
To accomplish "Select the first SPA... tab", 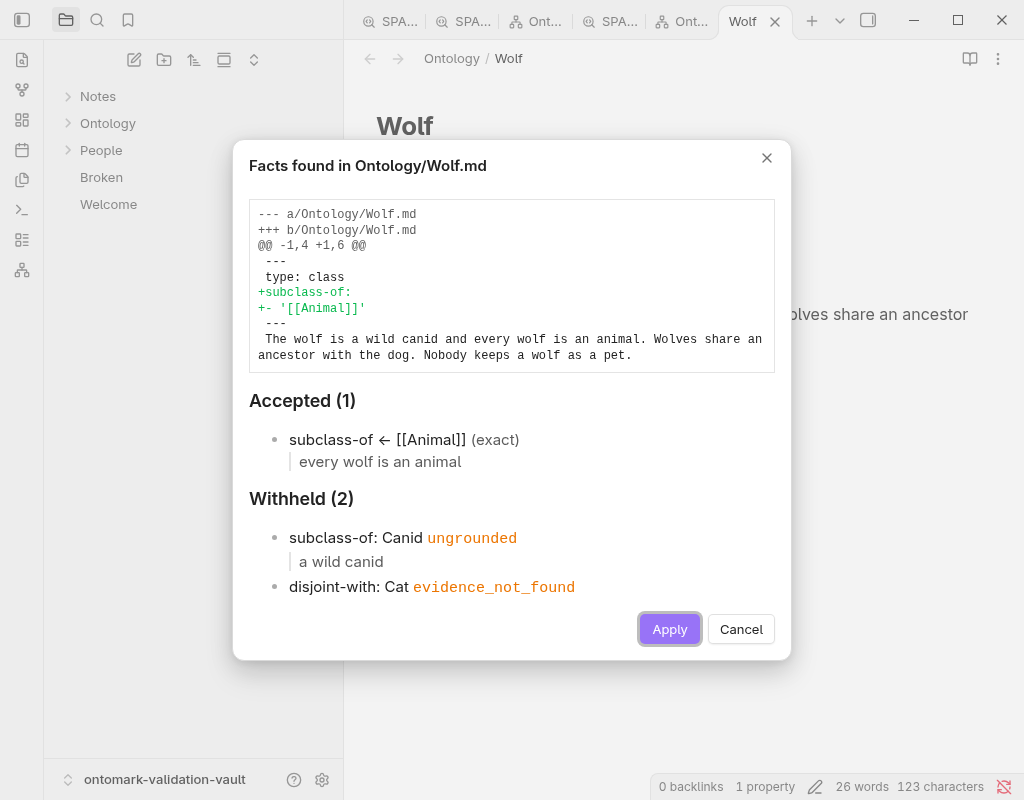I will click(390, 22).
